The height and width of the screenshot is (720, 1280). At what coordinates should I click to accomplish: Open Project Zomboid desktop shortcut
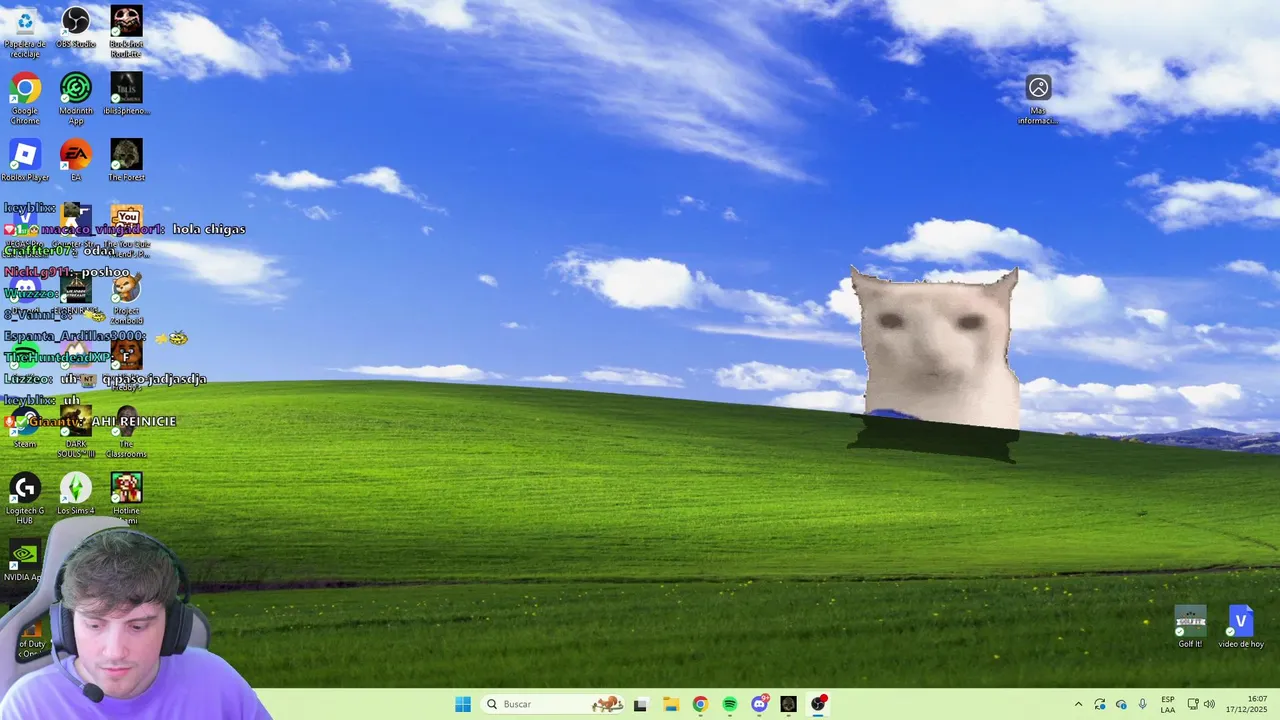[126, 299]
